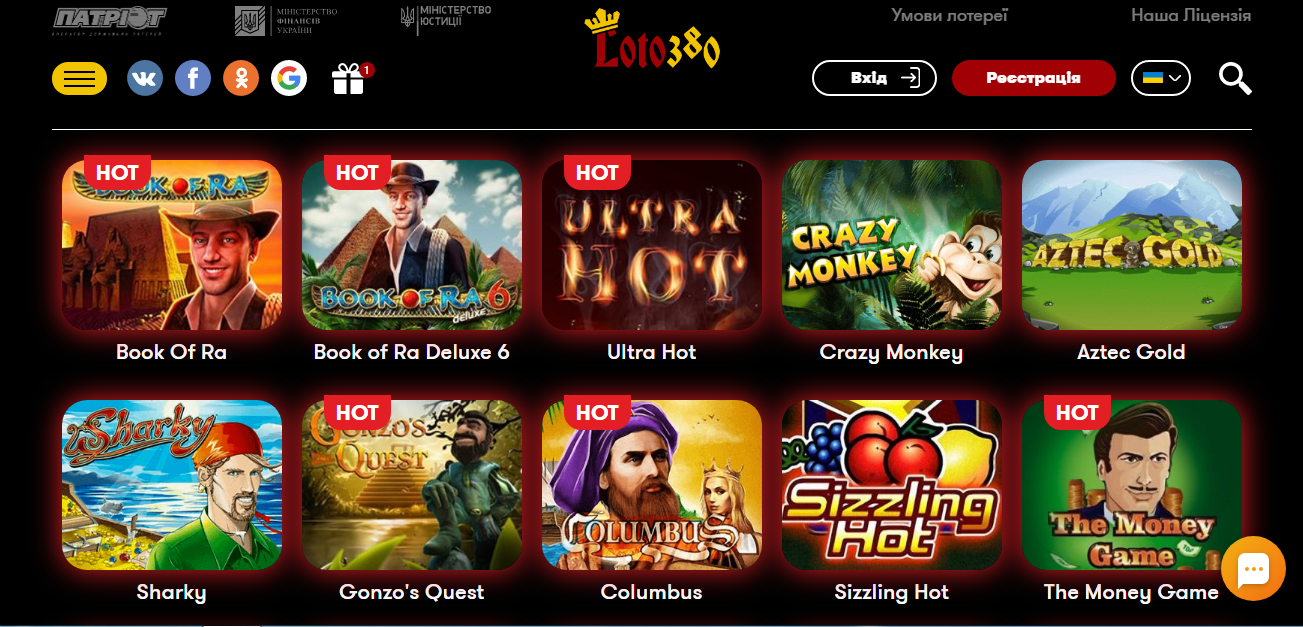Launch the Ultra Hot game thumbnail
Image resolution: width=1303 pixels, height=627 pixels.
[652, 245]
